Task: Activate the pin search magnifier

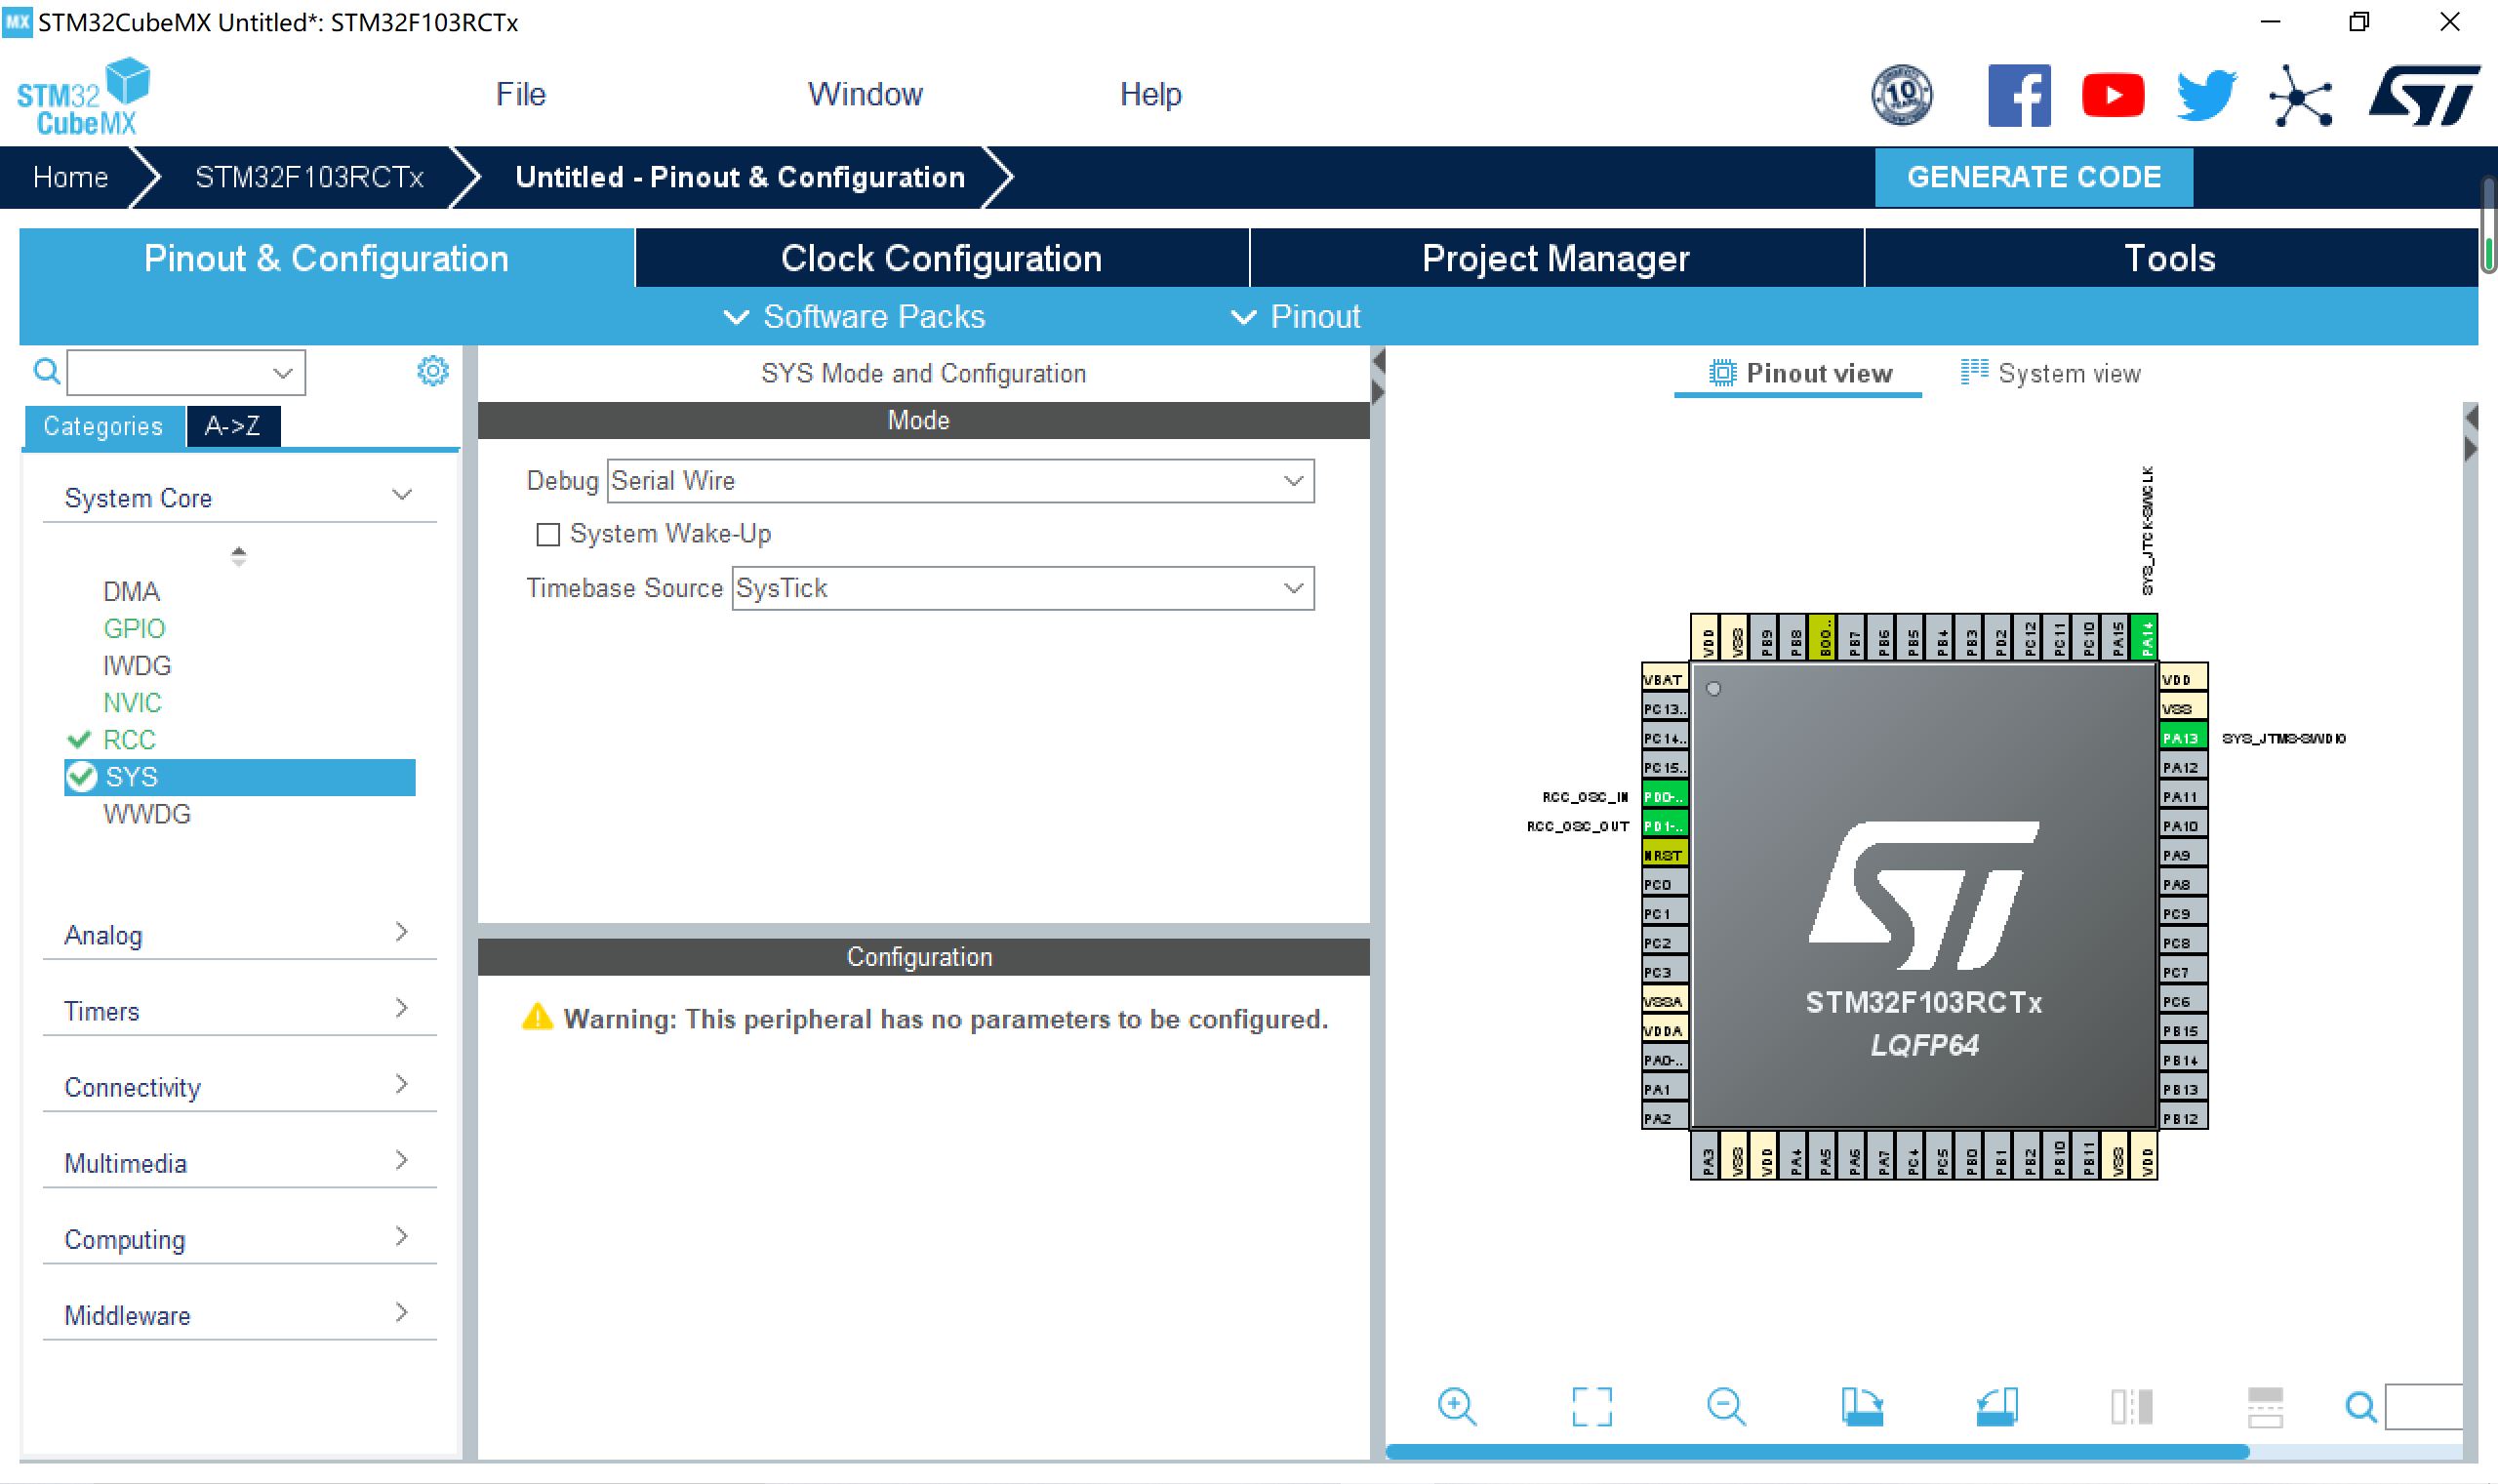Action: 2362,1406
